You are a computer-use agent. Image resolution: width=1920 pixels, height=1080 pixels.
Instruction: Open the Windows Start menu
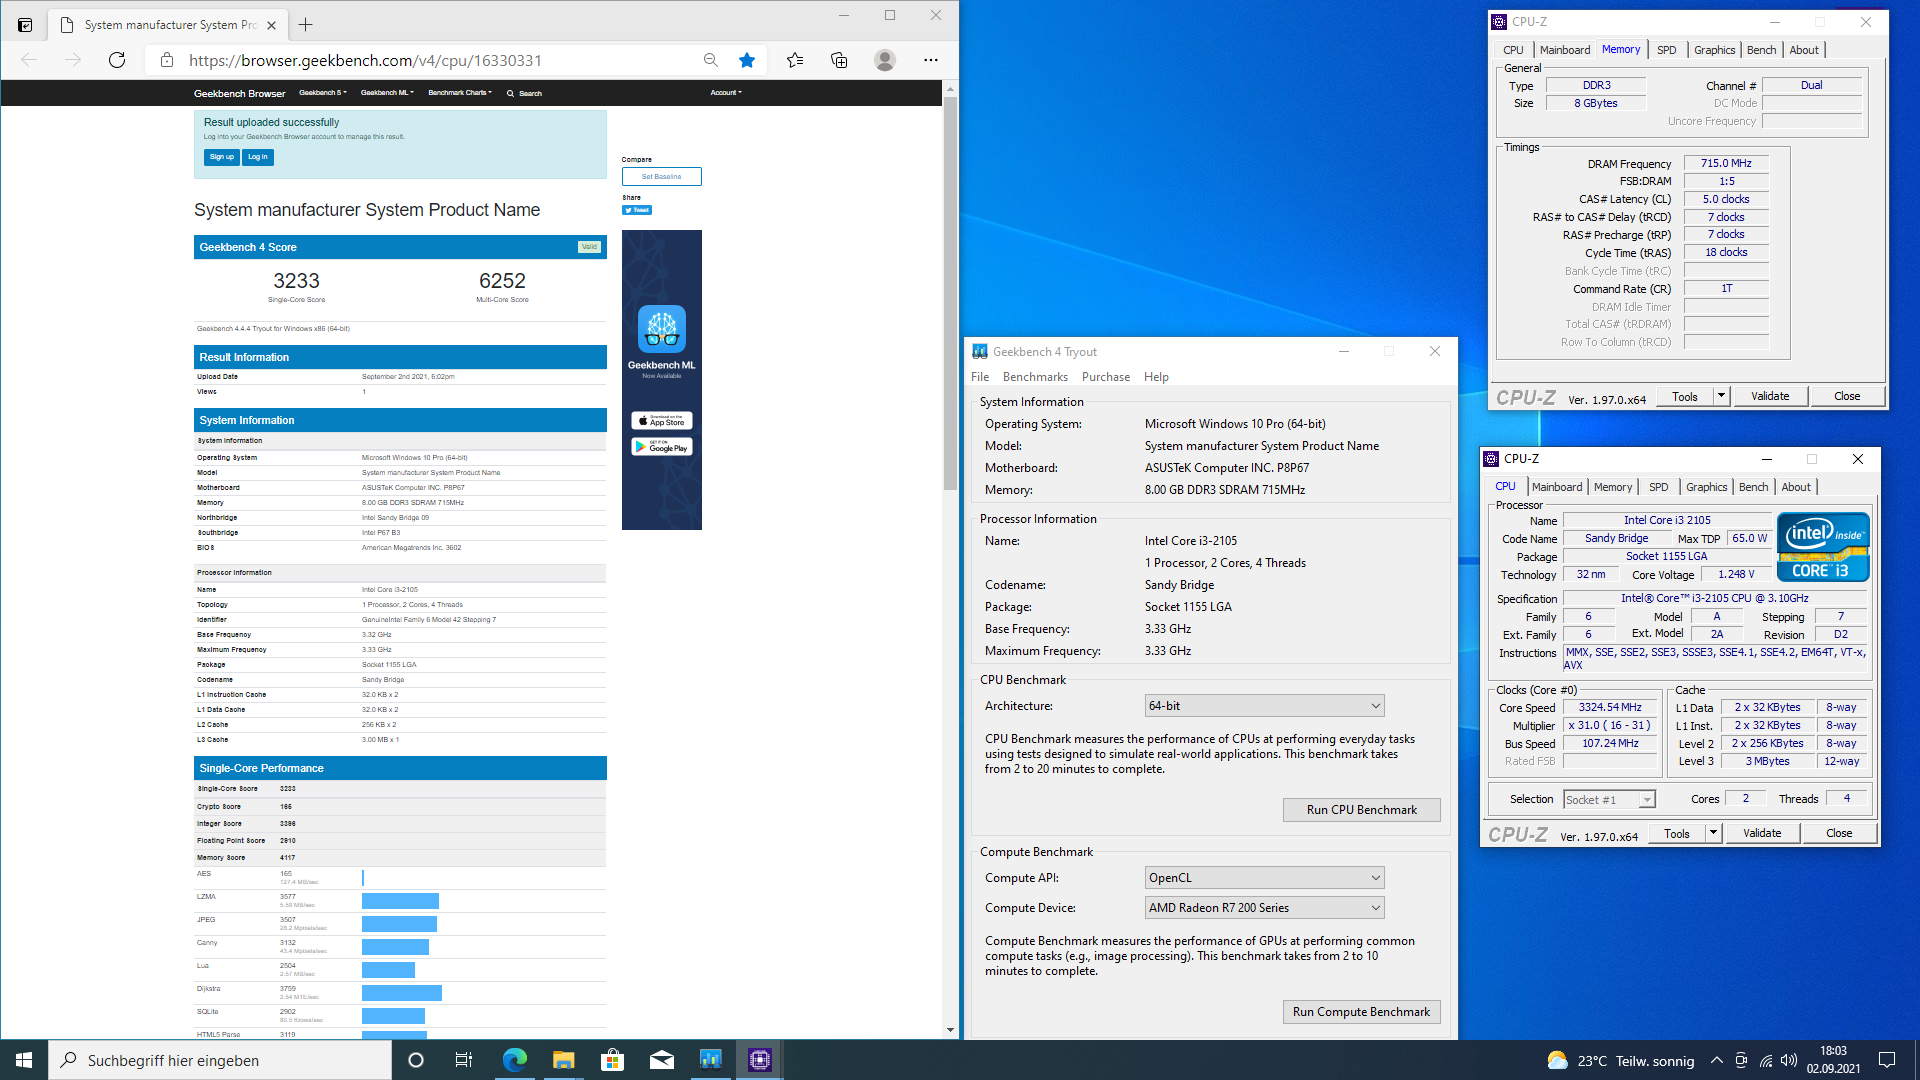tap(24, 1060)
